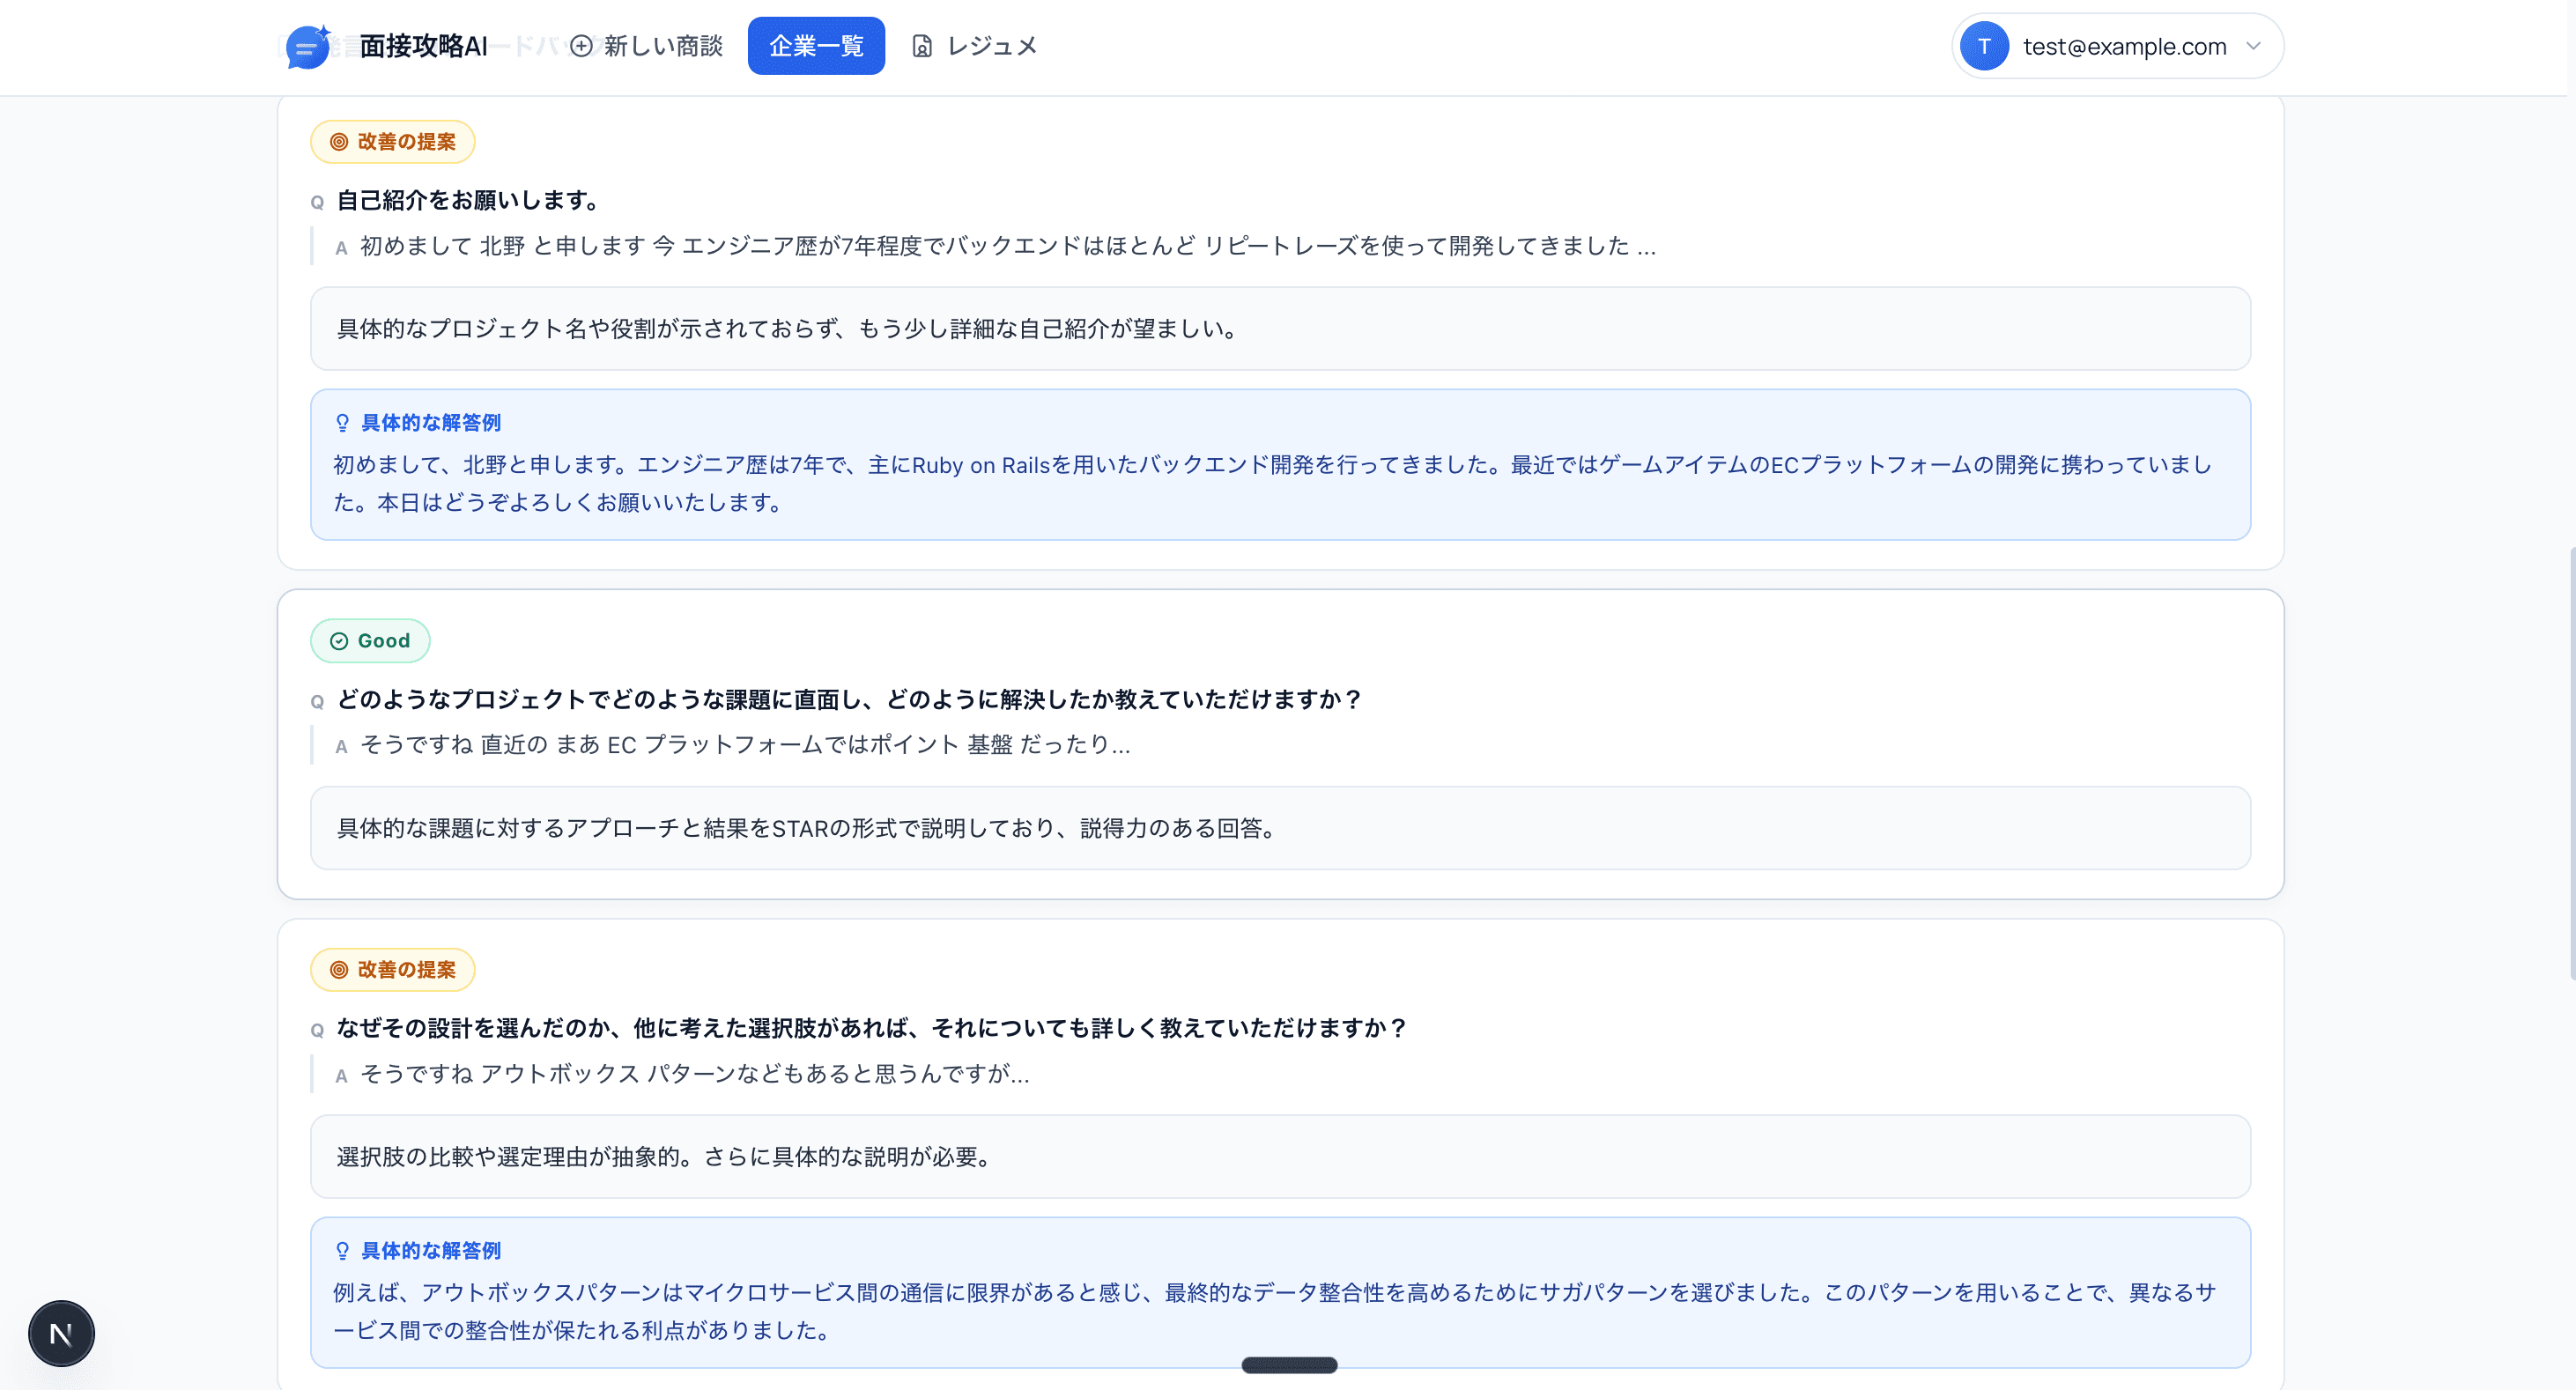Screen dimensions: 2576x1390
Task: Click the blue T avatar circle
Action: pyautogui.click(x=1984, y=46)
